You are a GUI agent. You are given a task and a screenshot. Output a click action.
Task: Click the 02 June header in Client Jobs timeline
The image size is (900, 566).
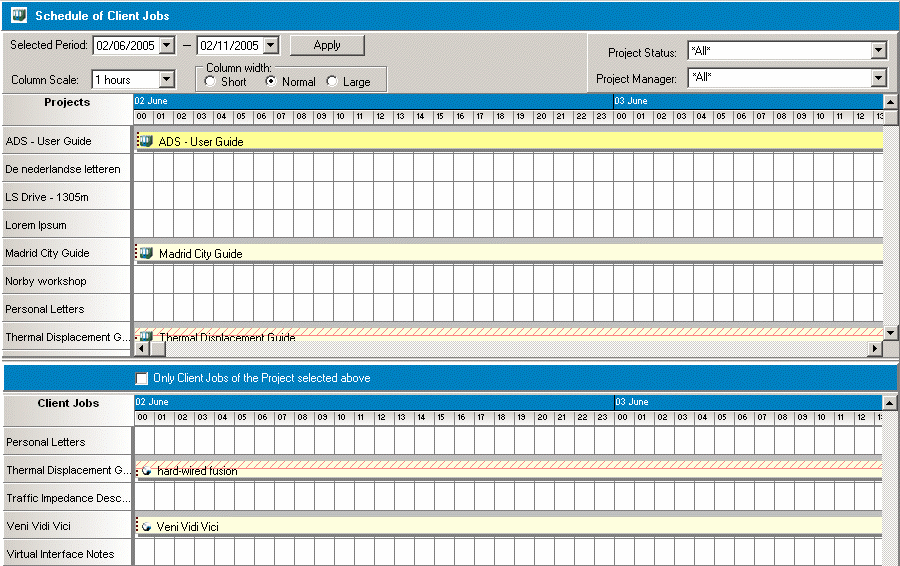tap(374, 402)
